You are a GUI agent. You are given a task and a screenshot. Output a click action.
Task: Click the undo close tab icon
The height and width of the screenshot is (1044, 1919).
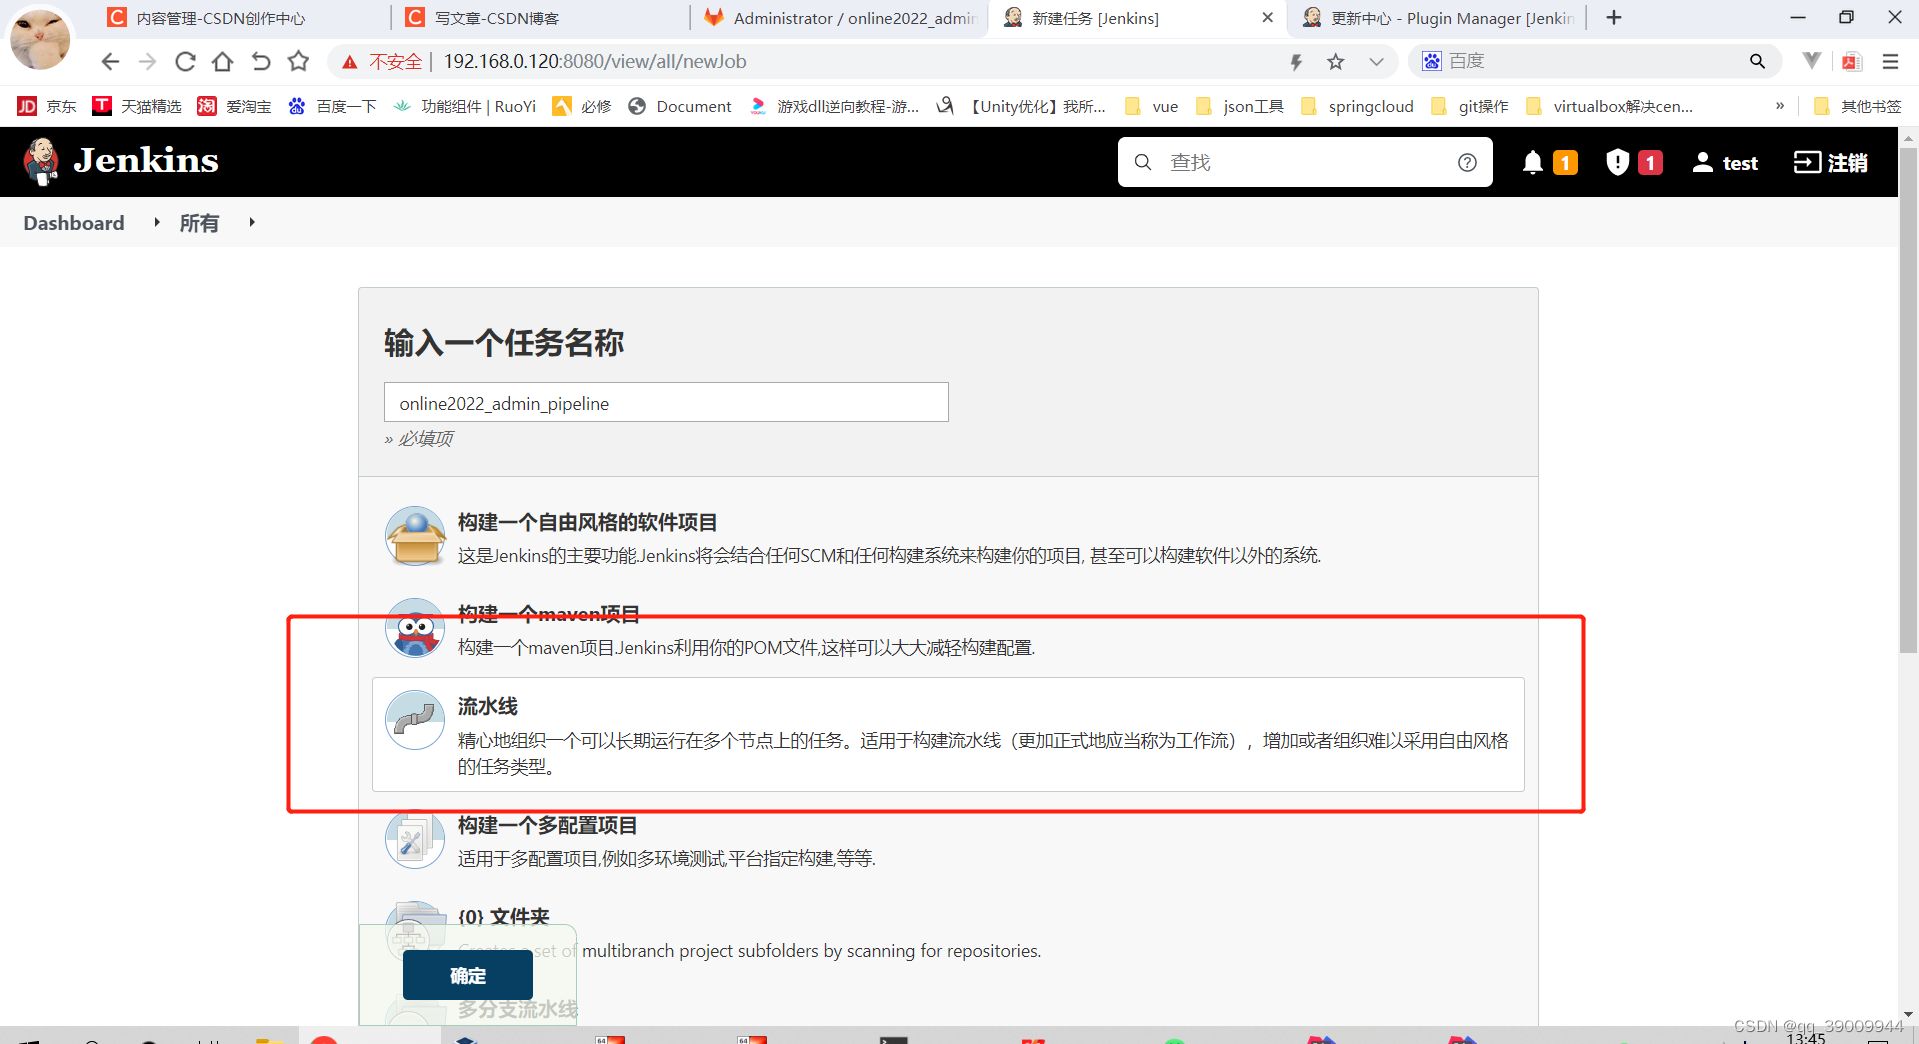261,62
